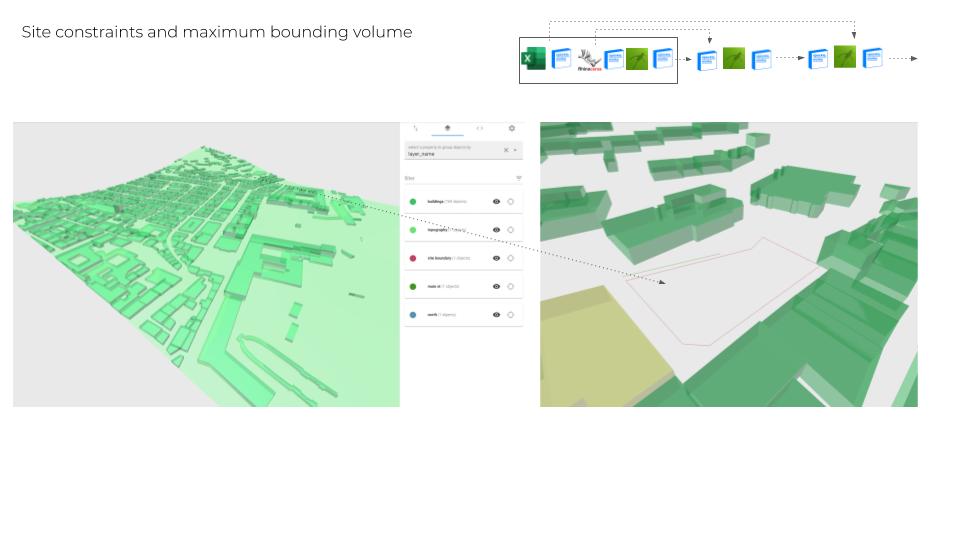The height and width of the screenshot is (540, 960).
Task: Open the settings gear in the viewer panel
Action: [512, 128]
